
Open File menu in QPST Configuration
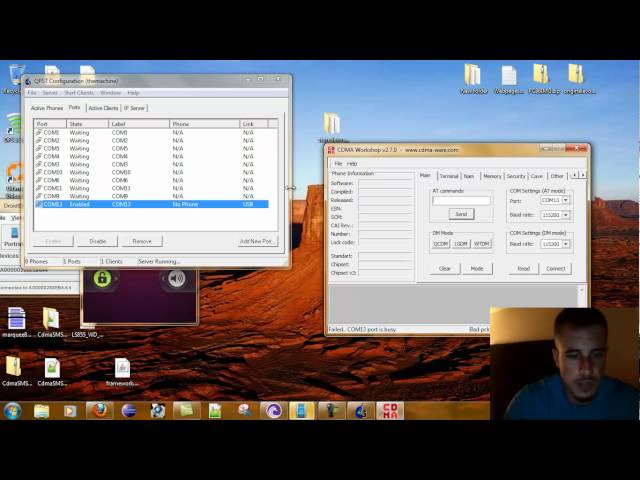(32, 93)
